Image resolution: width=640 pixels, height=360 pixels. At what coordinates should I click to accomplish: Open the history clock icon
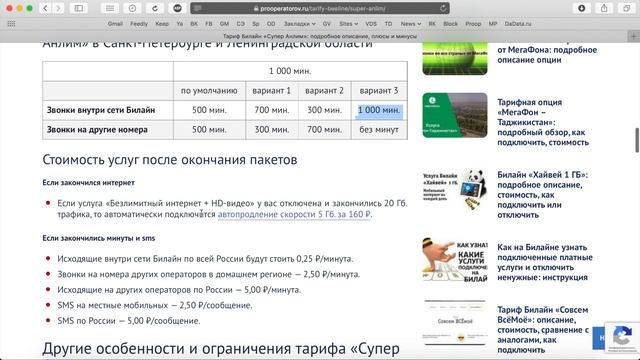tap(132, 8)
